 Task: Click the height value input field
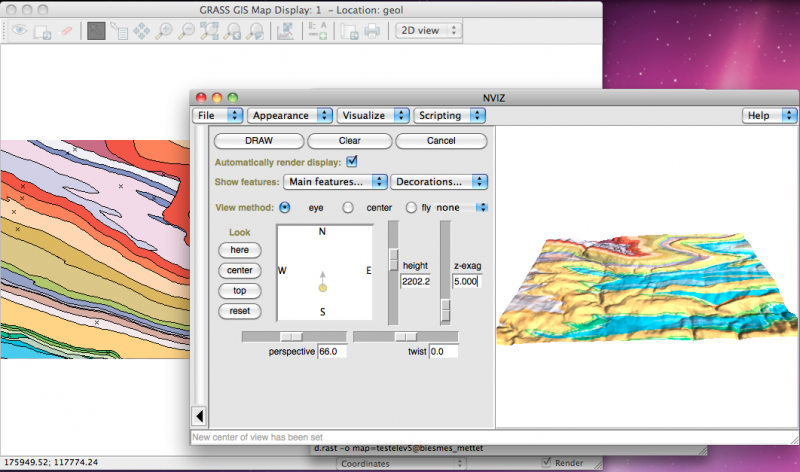415,282
